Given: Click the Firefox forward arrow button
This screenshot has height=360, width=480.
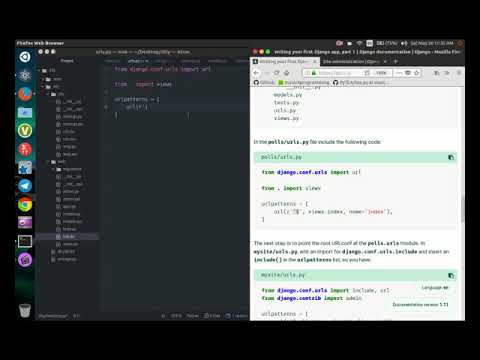Looking at the screenshot, I should (267, 73).
